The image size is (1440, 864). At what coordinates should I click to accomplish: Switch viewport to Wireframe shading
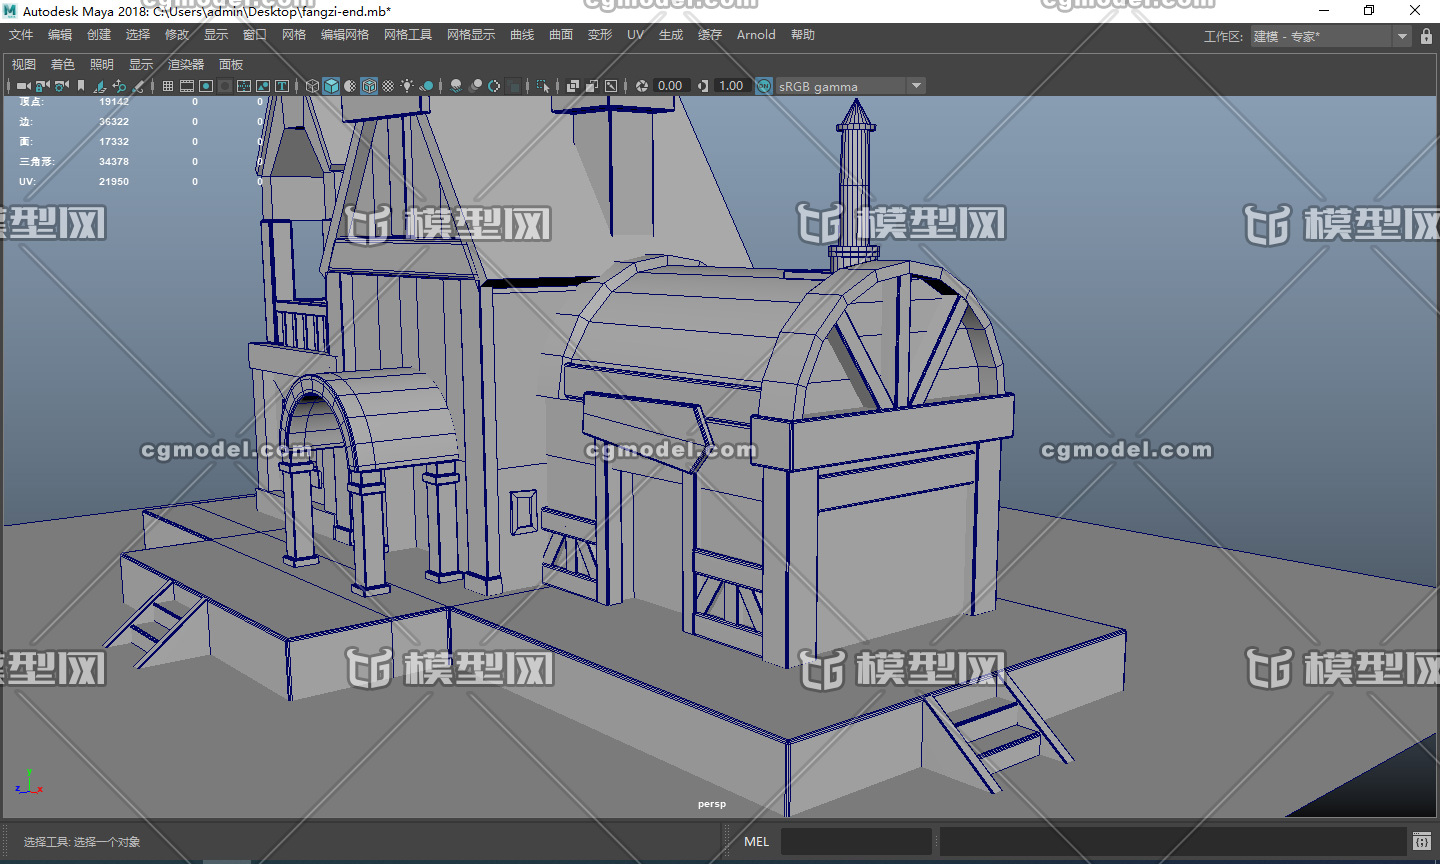pyautogui.click(x=312, y=86)
